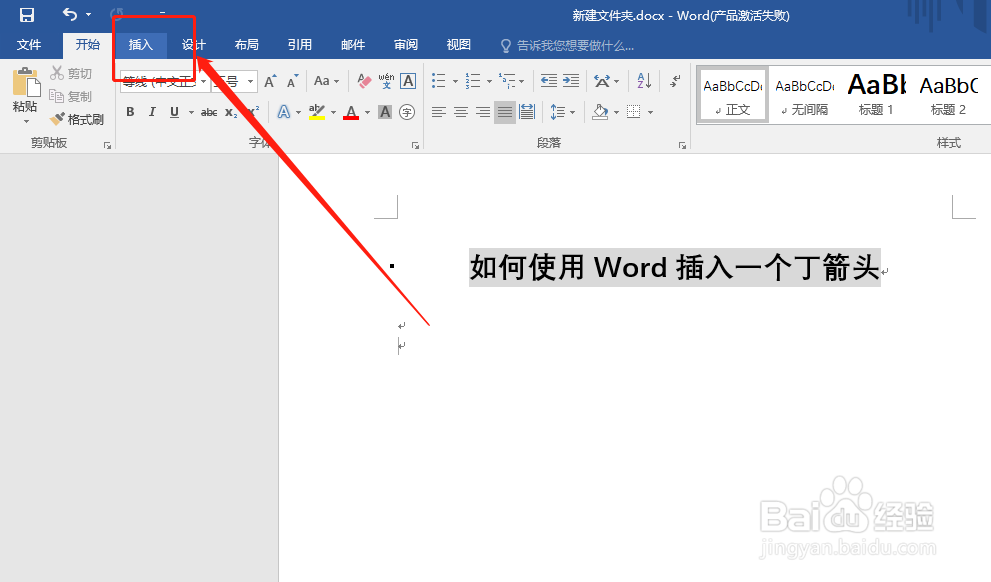
Task: Increase paragraph indent
Action: tap(571, 81)
